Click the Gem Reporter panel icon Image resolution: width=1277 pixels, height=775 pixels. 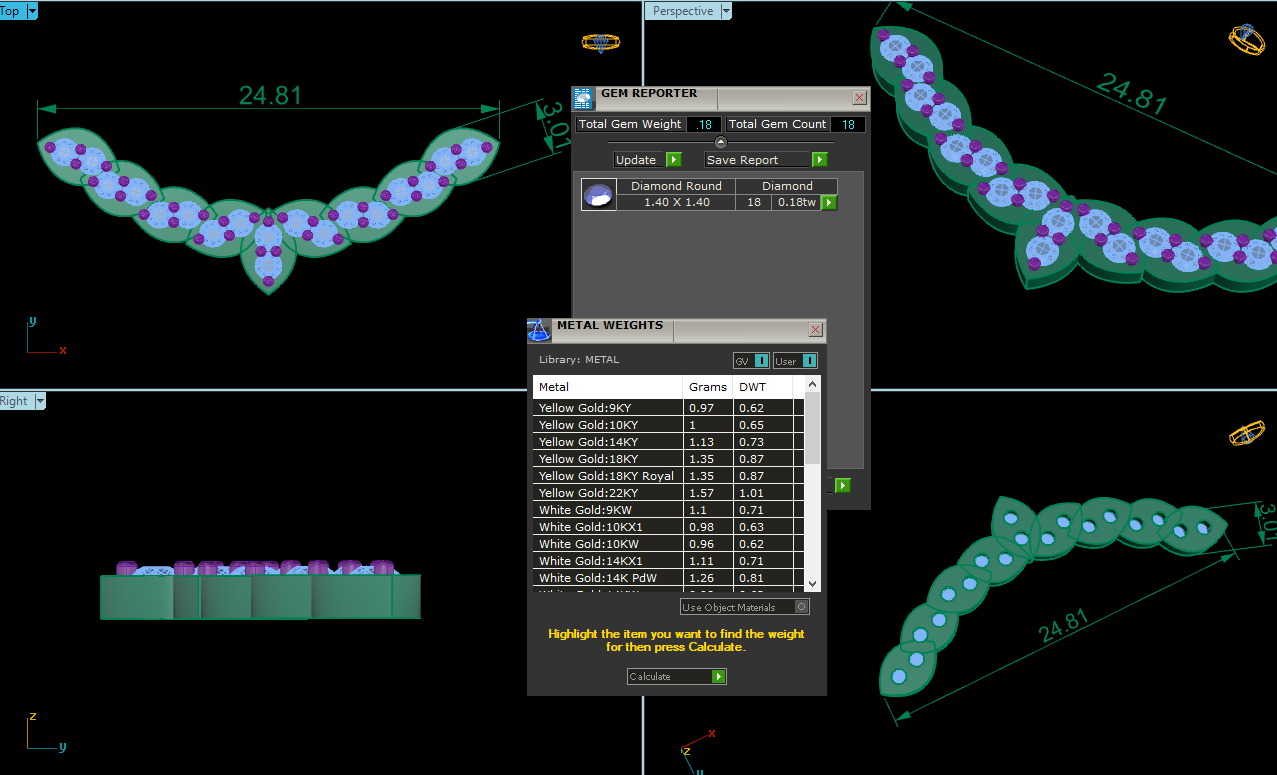pyautogui.click(x=583, y=98)
